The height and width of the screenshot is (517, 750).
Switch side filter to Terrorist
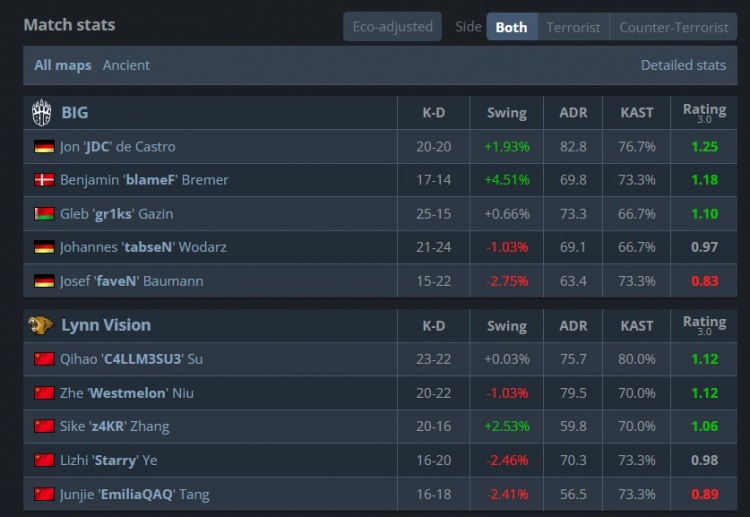(573, 27)
